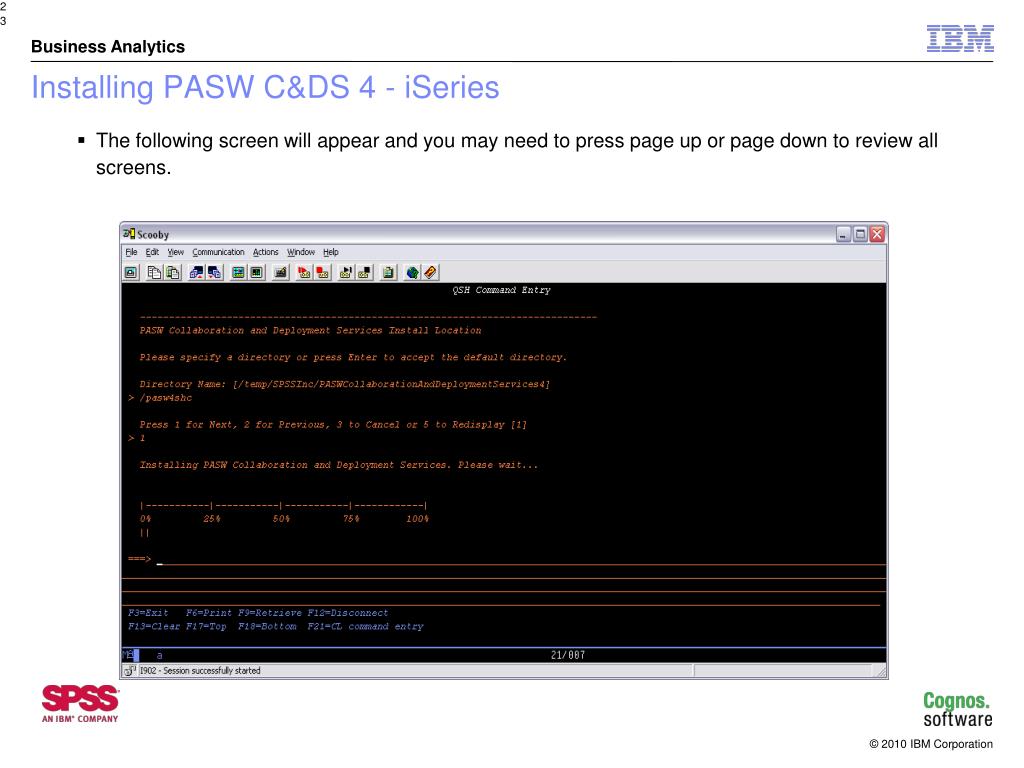Click the clipboard viewer toolbar icon

coord(389,273)
